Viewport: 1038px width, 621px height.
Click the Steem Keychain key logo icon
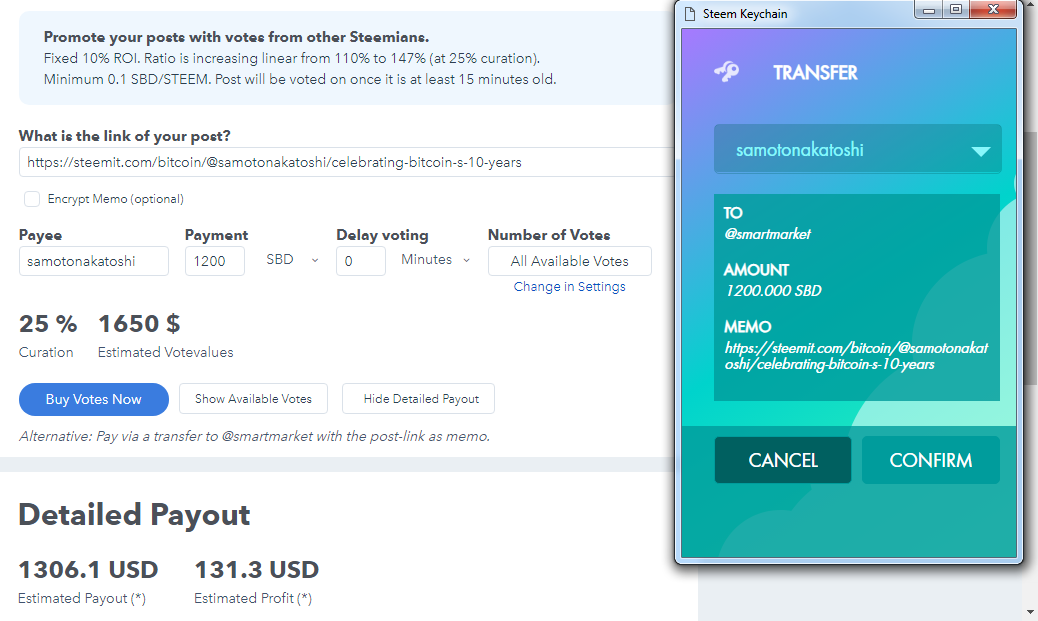coord(727,72)
